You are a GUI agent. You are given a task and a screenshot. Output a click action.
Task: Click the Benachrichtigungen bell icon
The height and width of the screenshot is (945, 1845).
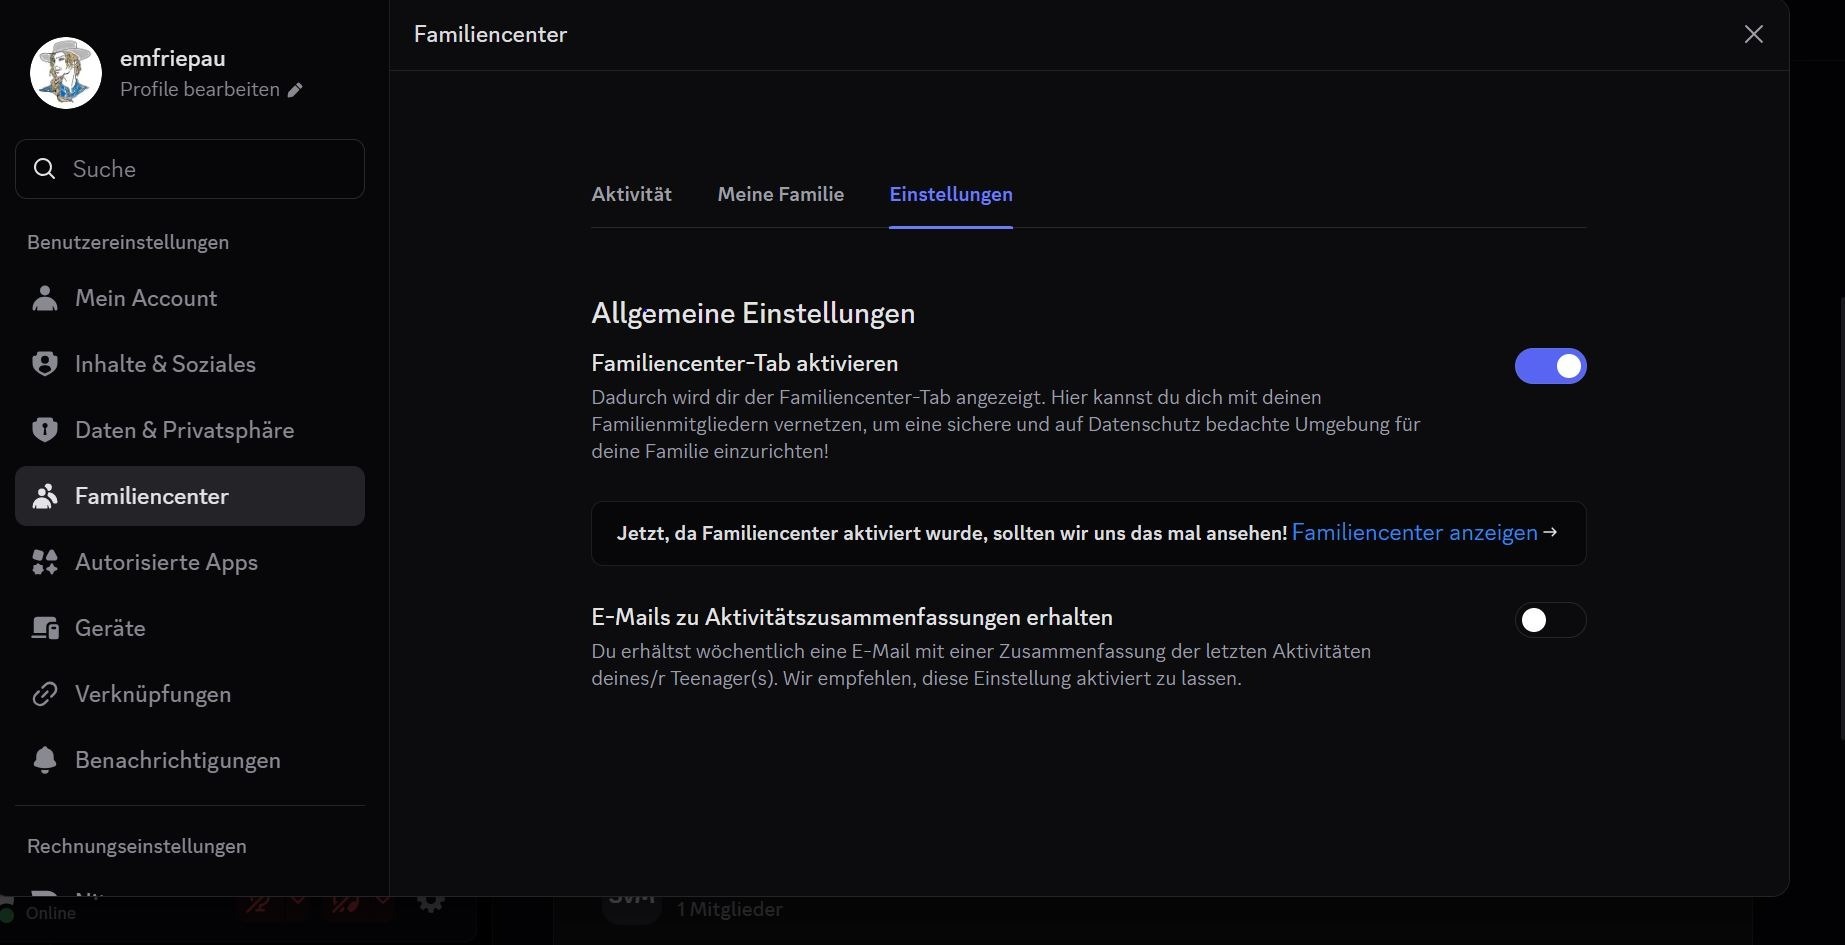45,760
